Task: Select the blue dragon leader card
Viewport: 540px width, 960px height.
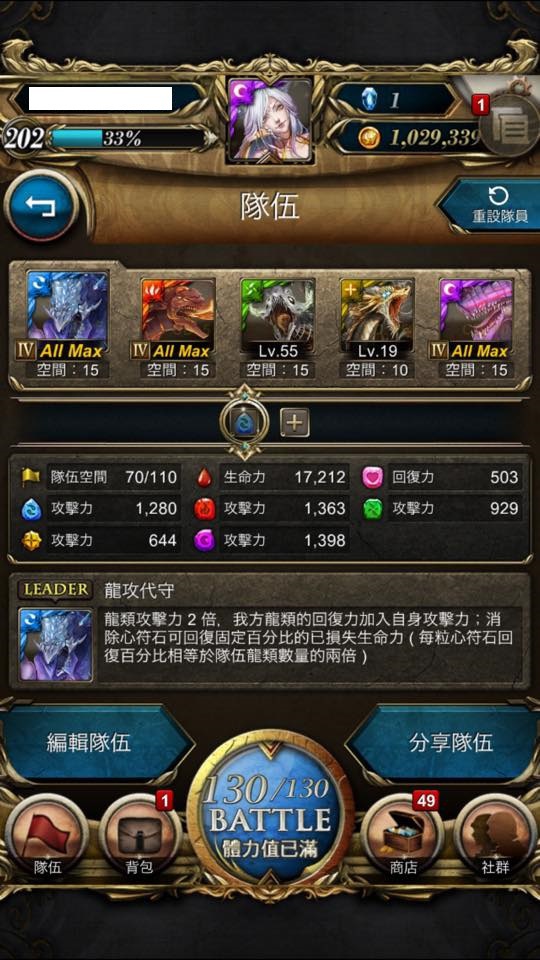Action: [67, 311]
